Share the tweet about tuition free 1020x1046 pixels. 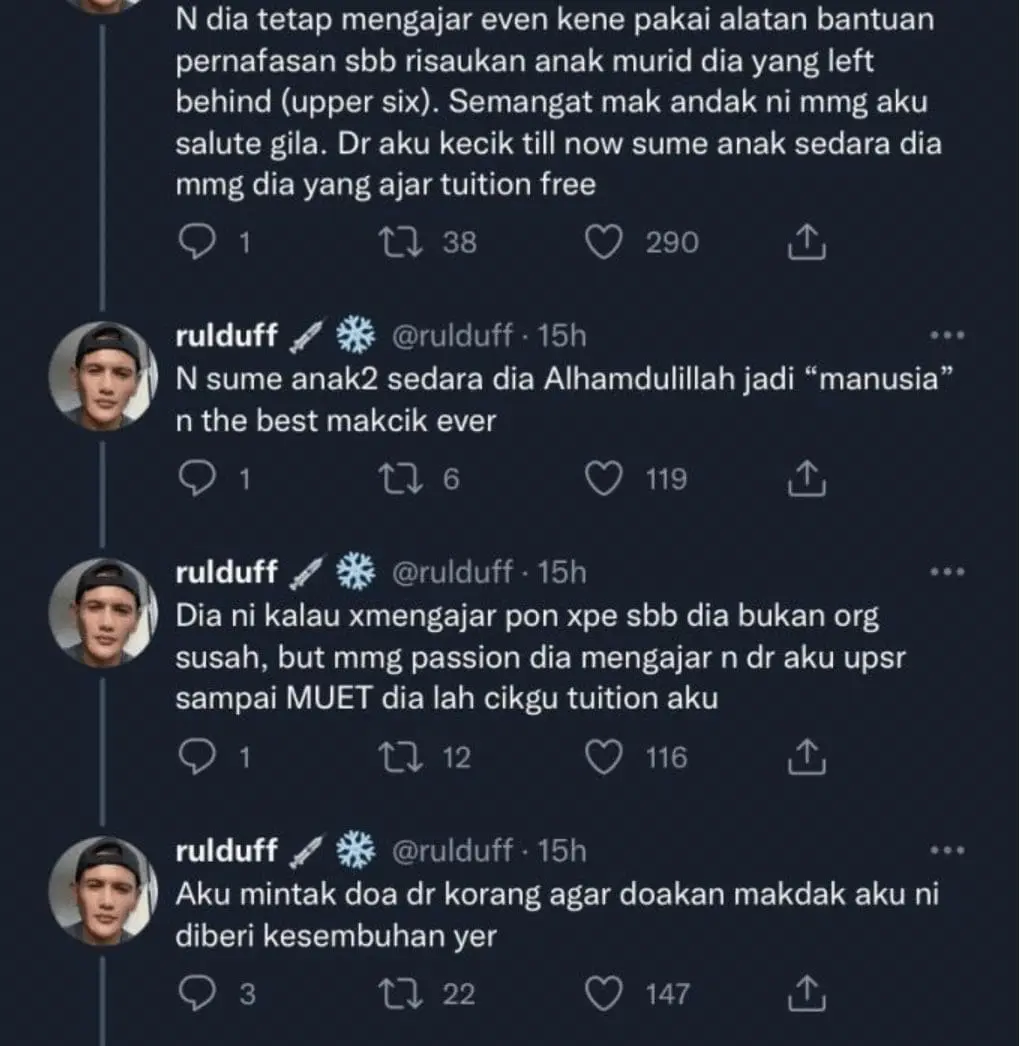(806, 243)
